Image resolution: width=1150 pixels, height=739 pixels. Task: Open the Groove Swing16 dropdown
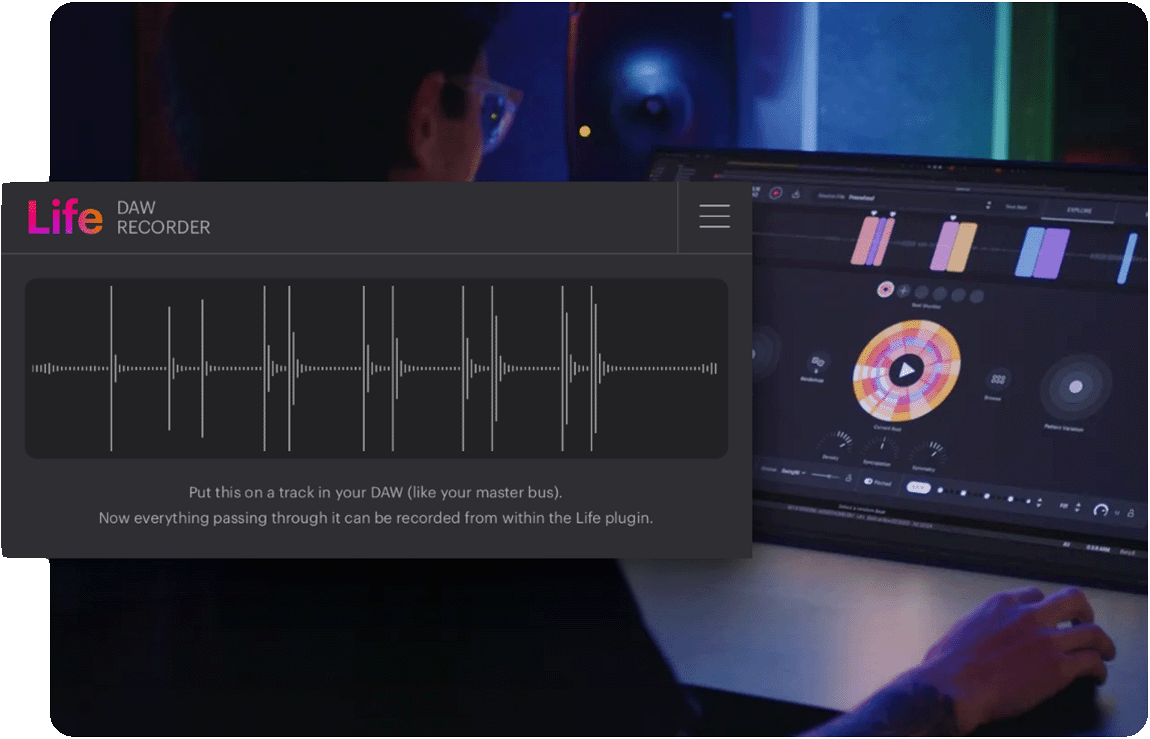coord(794,472)
